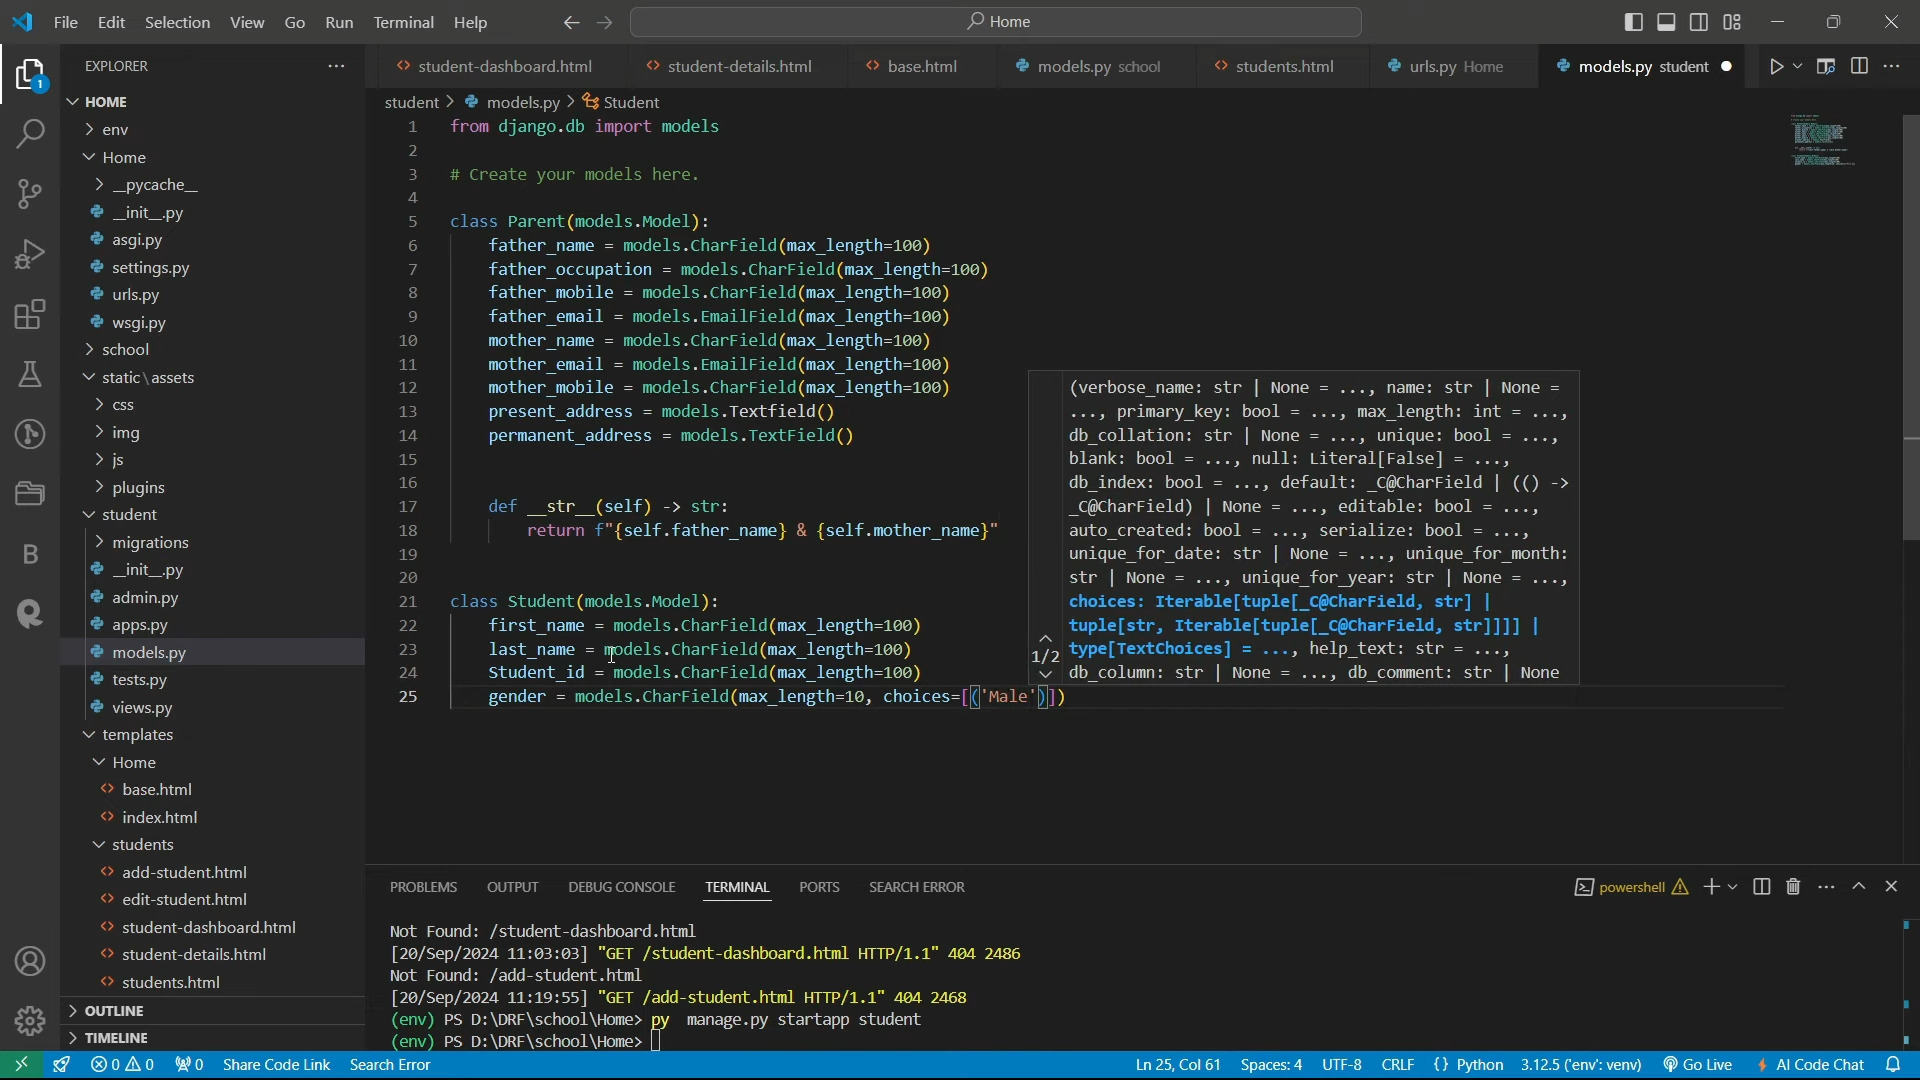This screenshot has height=1080, width=1920.
Task: Go back in navigation history
Action: (571, 22)
